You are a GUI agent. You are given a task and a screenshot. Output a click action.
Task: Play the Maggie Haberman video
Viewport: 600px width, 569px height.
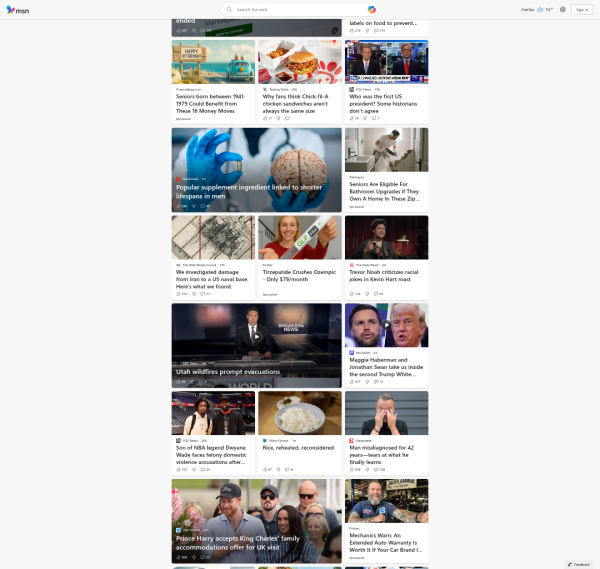386,325
